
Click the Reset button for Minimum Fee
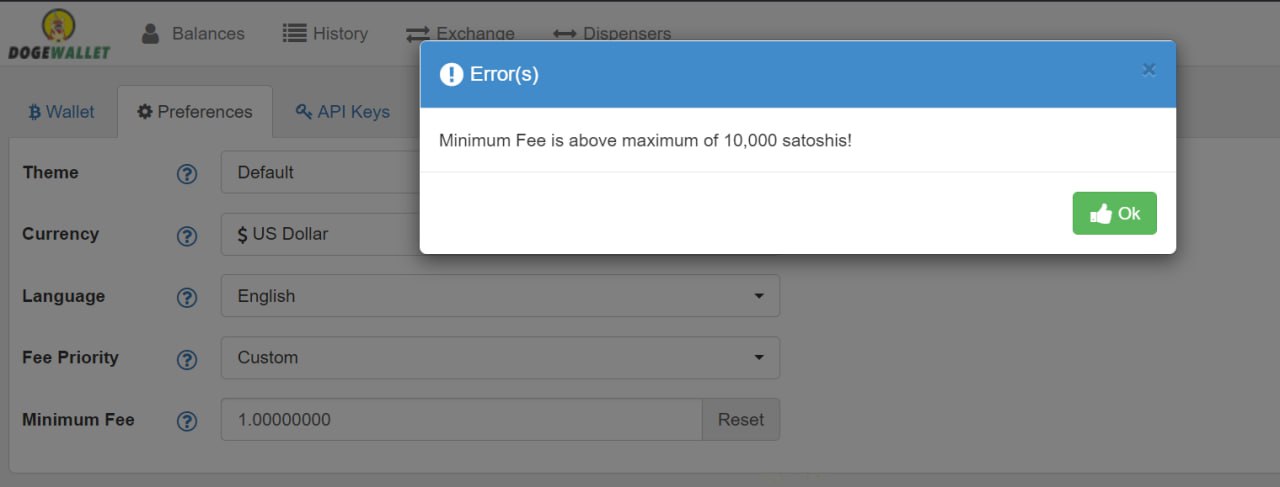(740, 420)
